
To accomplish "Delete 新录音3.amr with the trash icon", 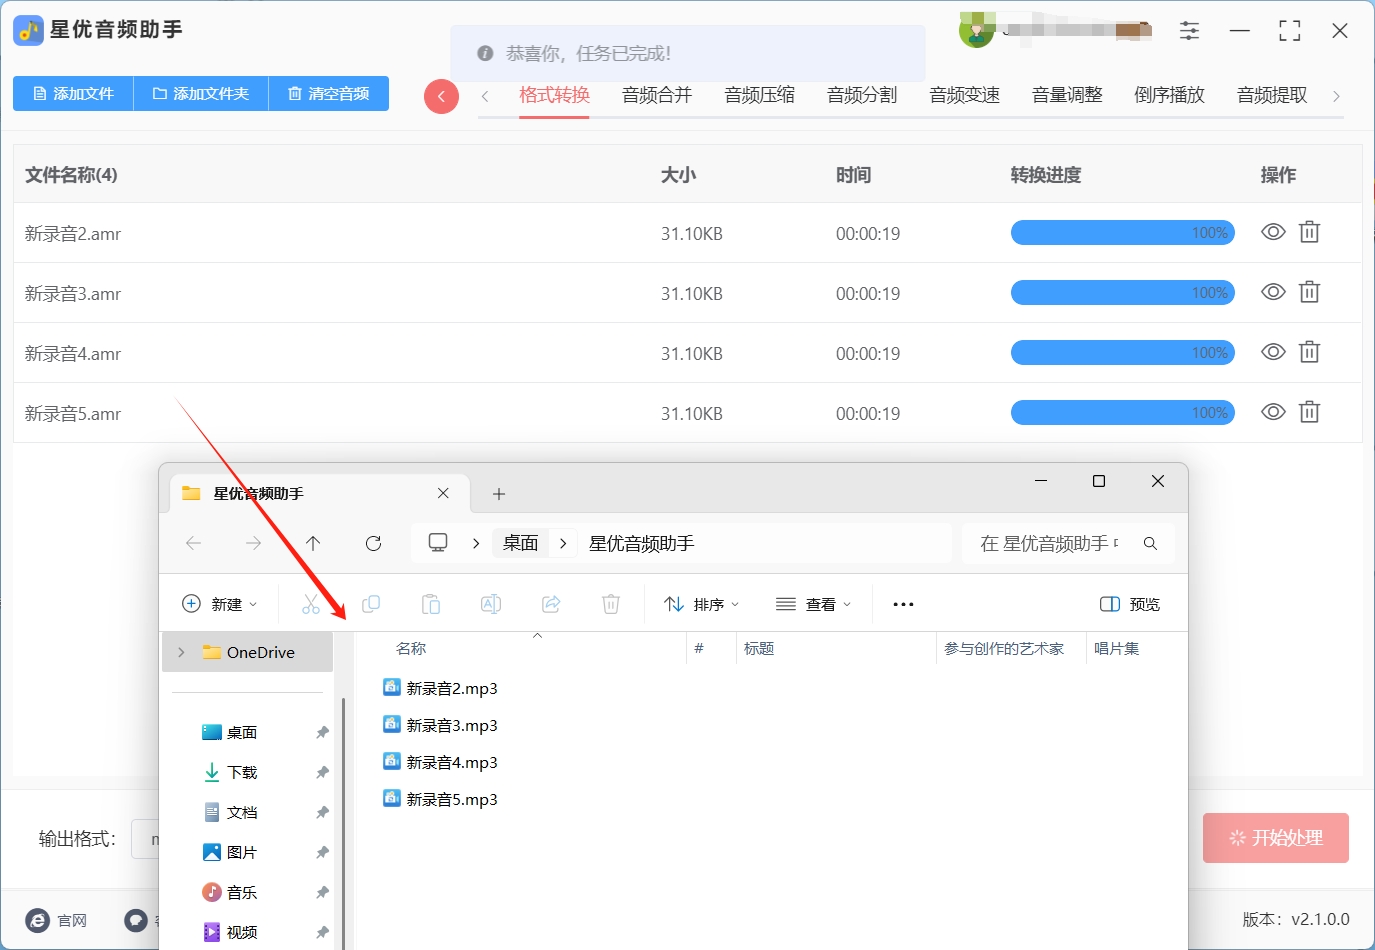I will tap(1309, 292).
